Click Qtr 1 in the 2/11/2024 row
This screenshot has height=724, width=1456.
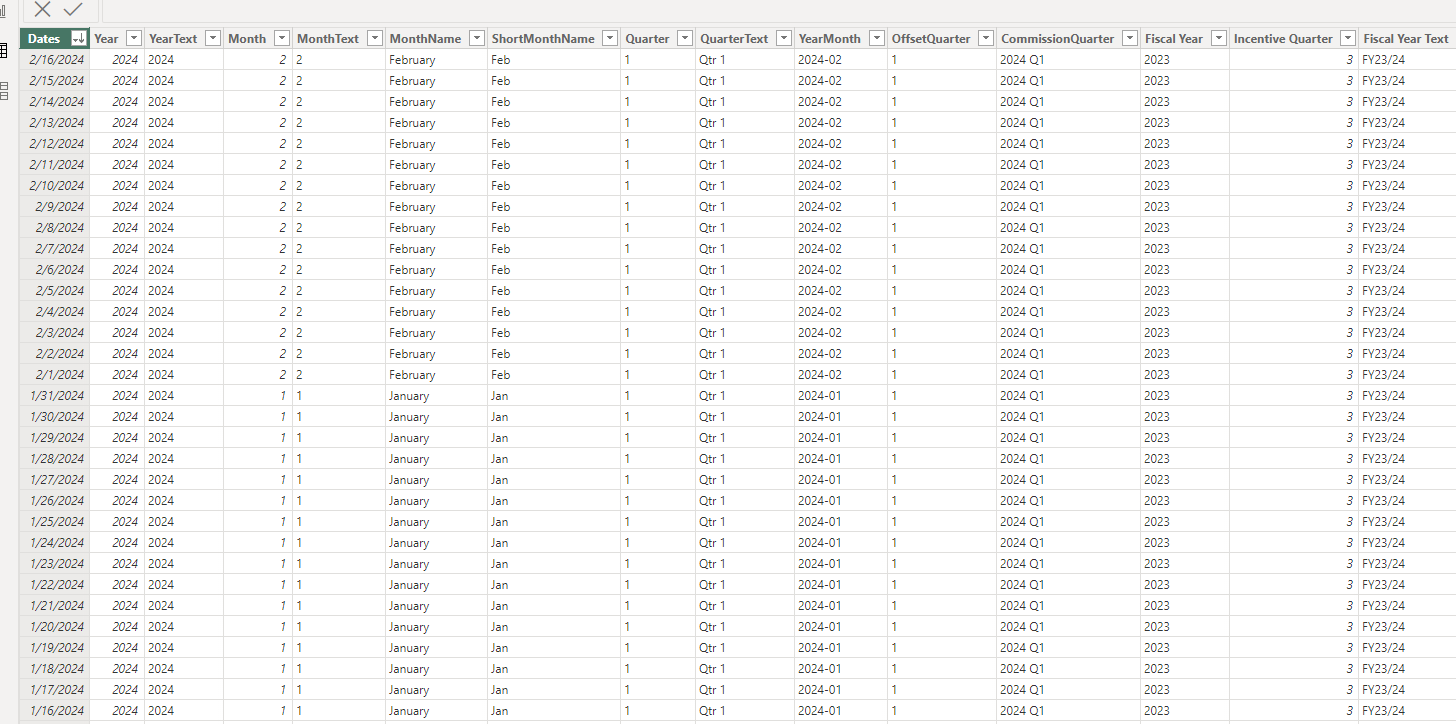coord(712,165)
